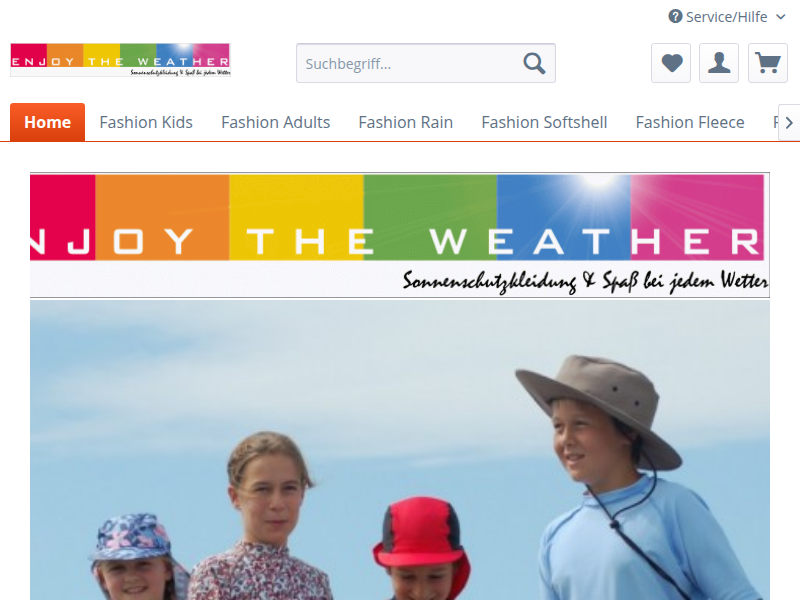
Task: Open the Service/Hilfe menu
Action: pos(727,17)
